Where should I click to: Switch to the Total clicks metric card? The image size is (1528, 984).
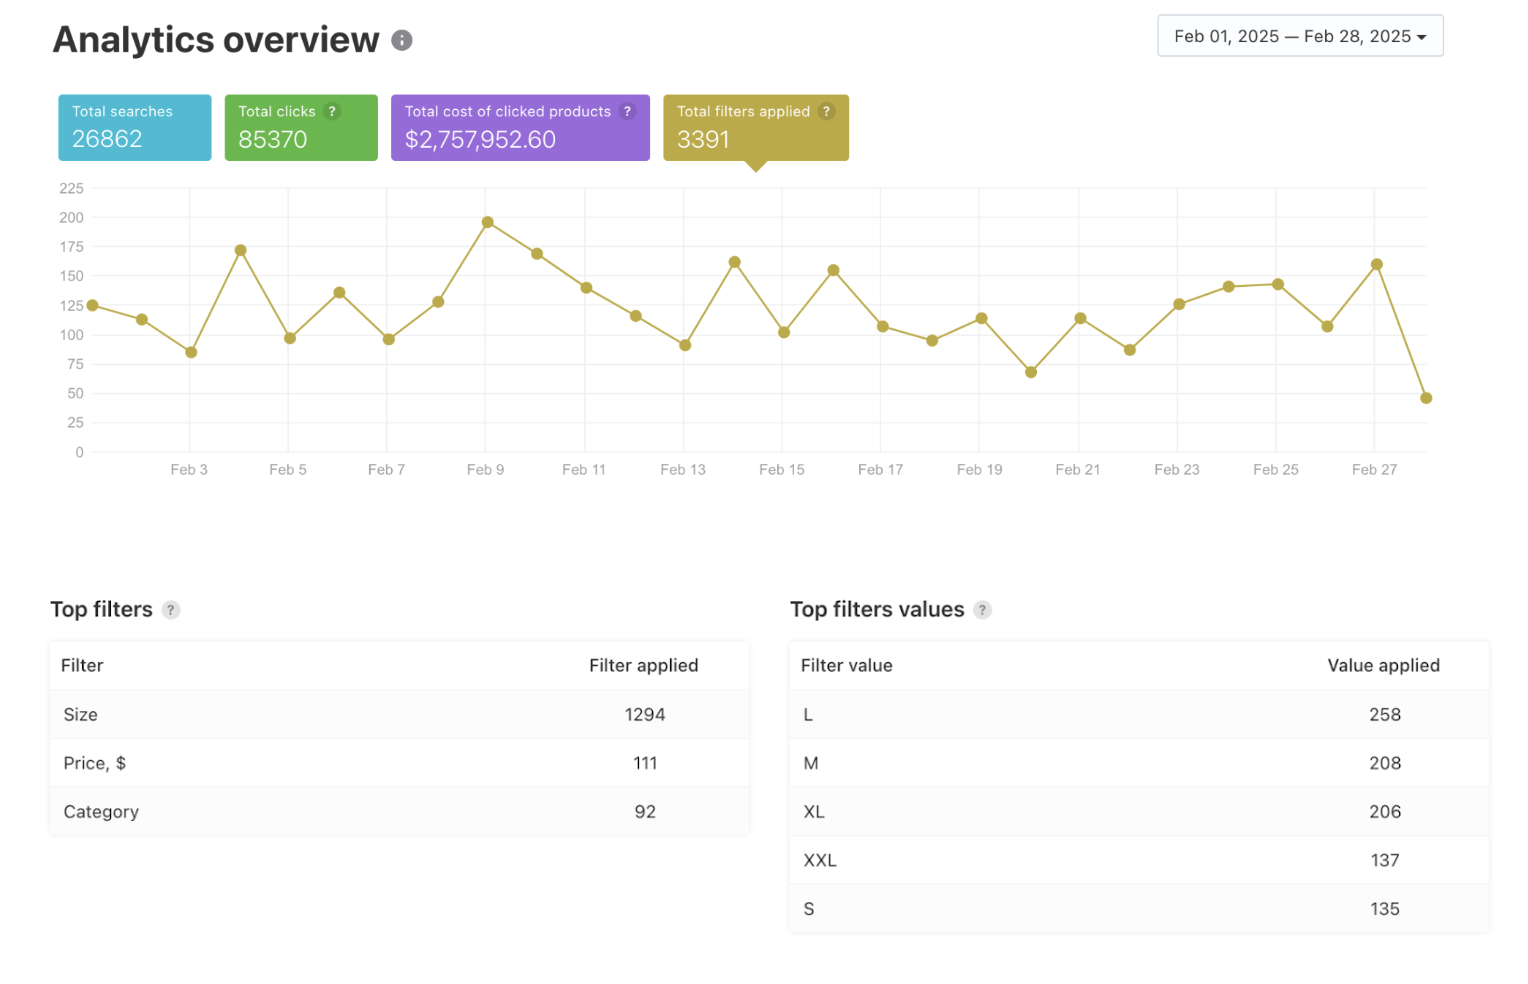(x=301, y=128)
